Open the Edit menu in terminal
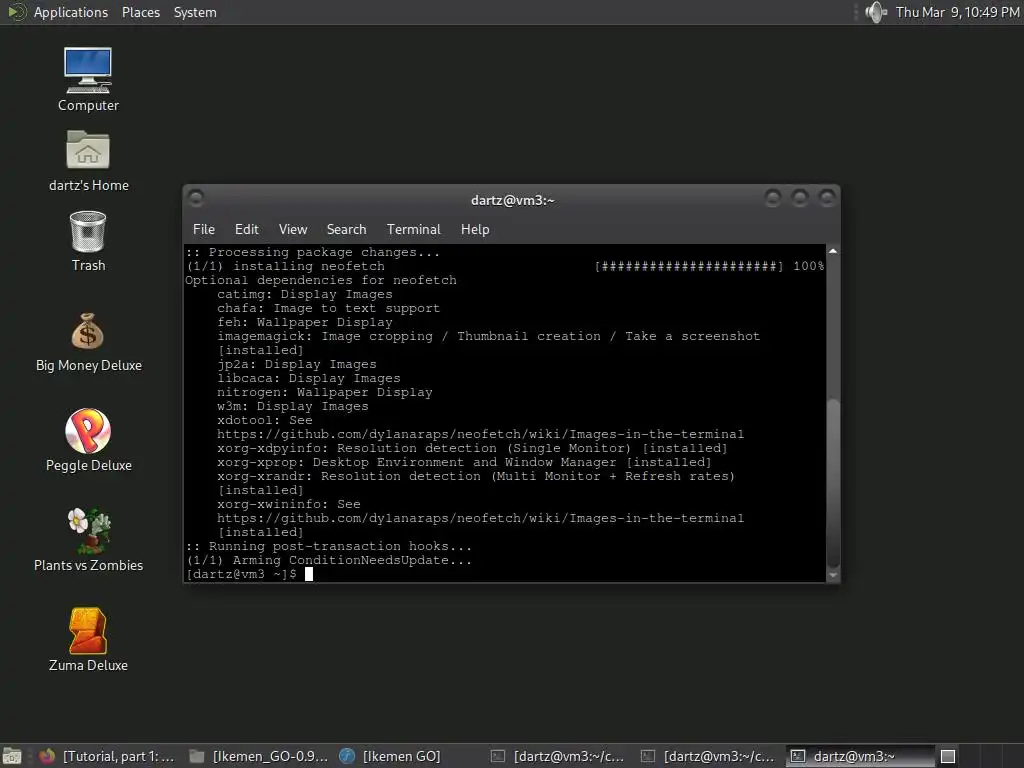This screenshot has width=1024, height=768. 246,229
